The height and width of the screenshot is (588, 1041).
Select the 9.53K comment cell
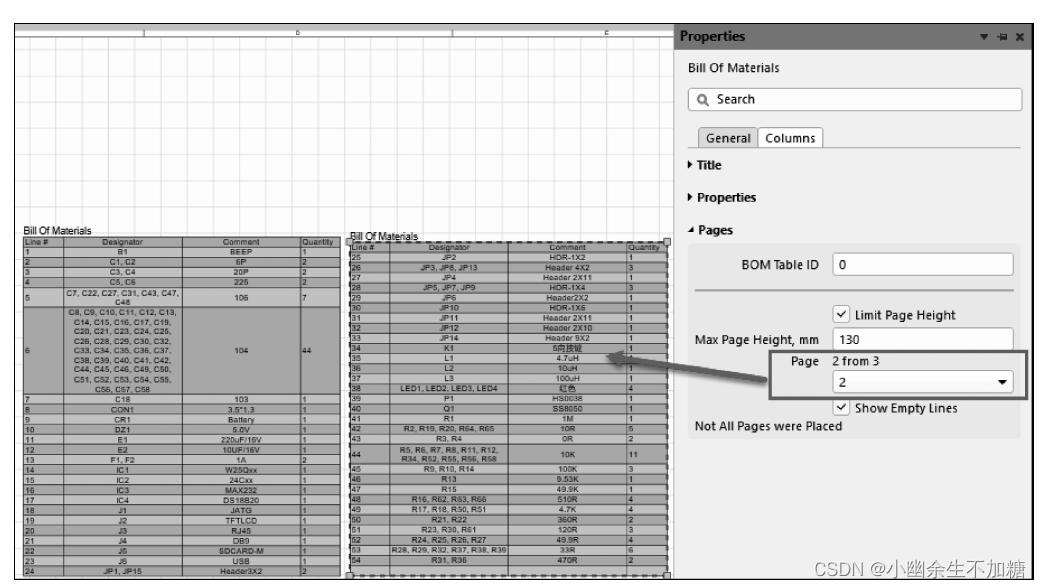tap(568, 478)
